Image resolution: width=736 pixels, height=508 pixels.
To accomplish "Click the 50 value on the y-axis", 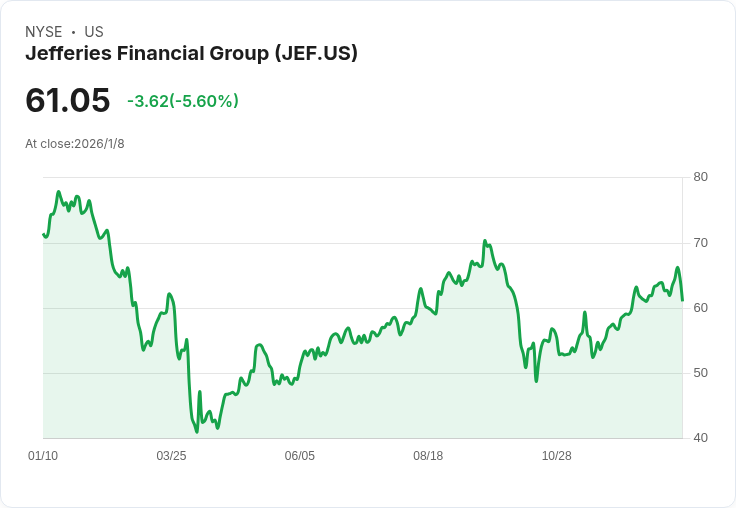I will (700, 373).
